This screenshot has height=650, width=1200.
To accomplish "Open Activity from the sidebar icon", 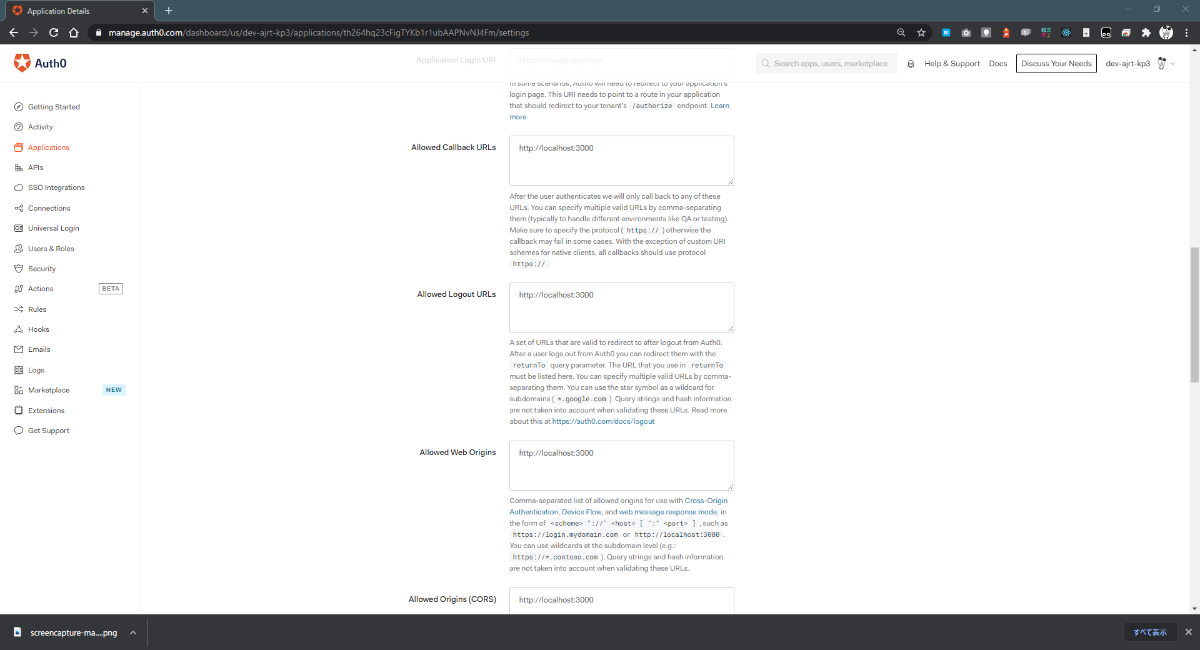I will [19, 127].
